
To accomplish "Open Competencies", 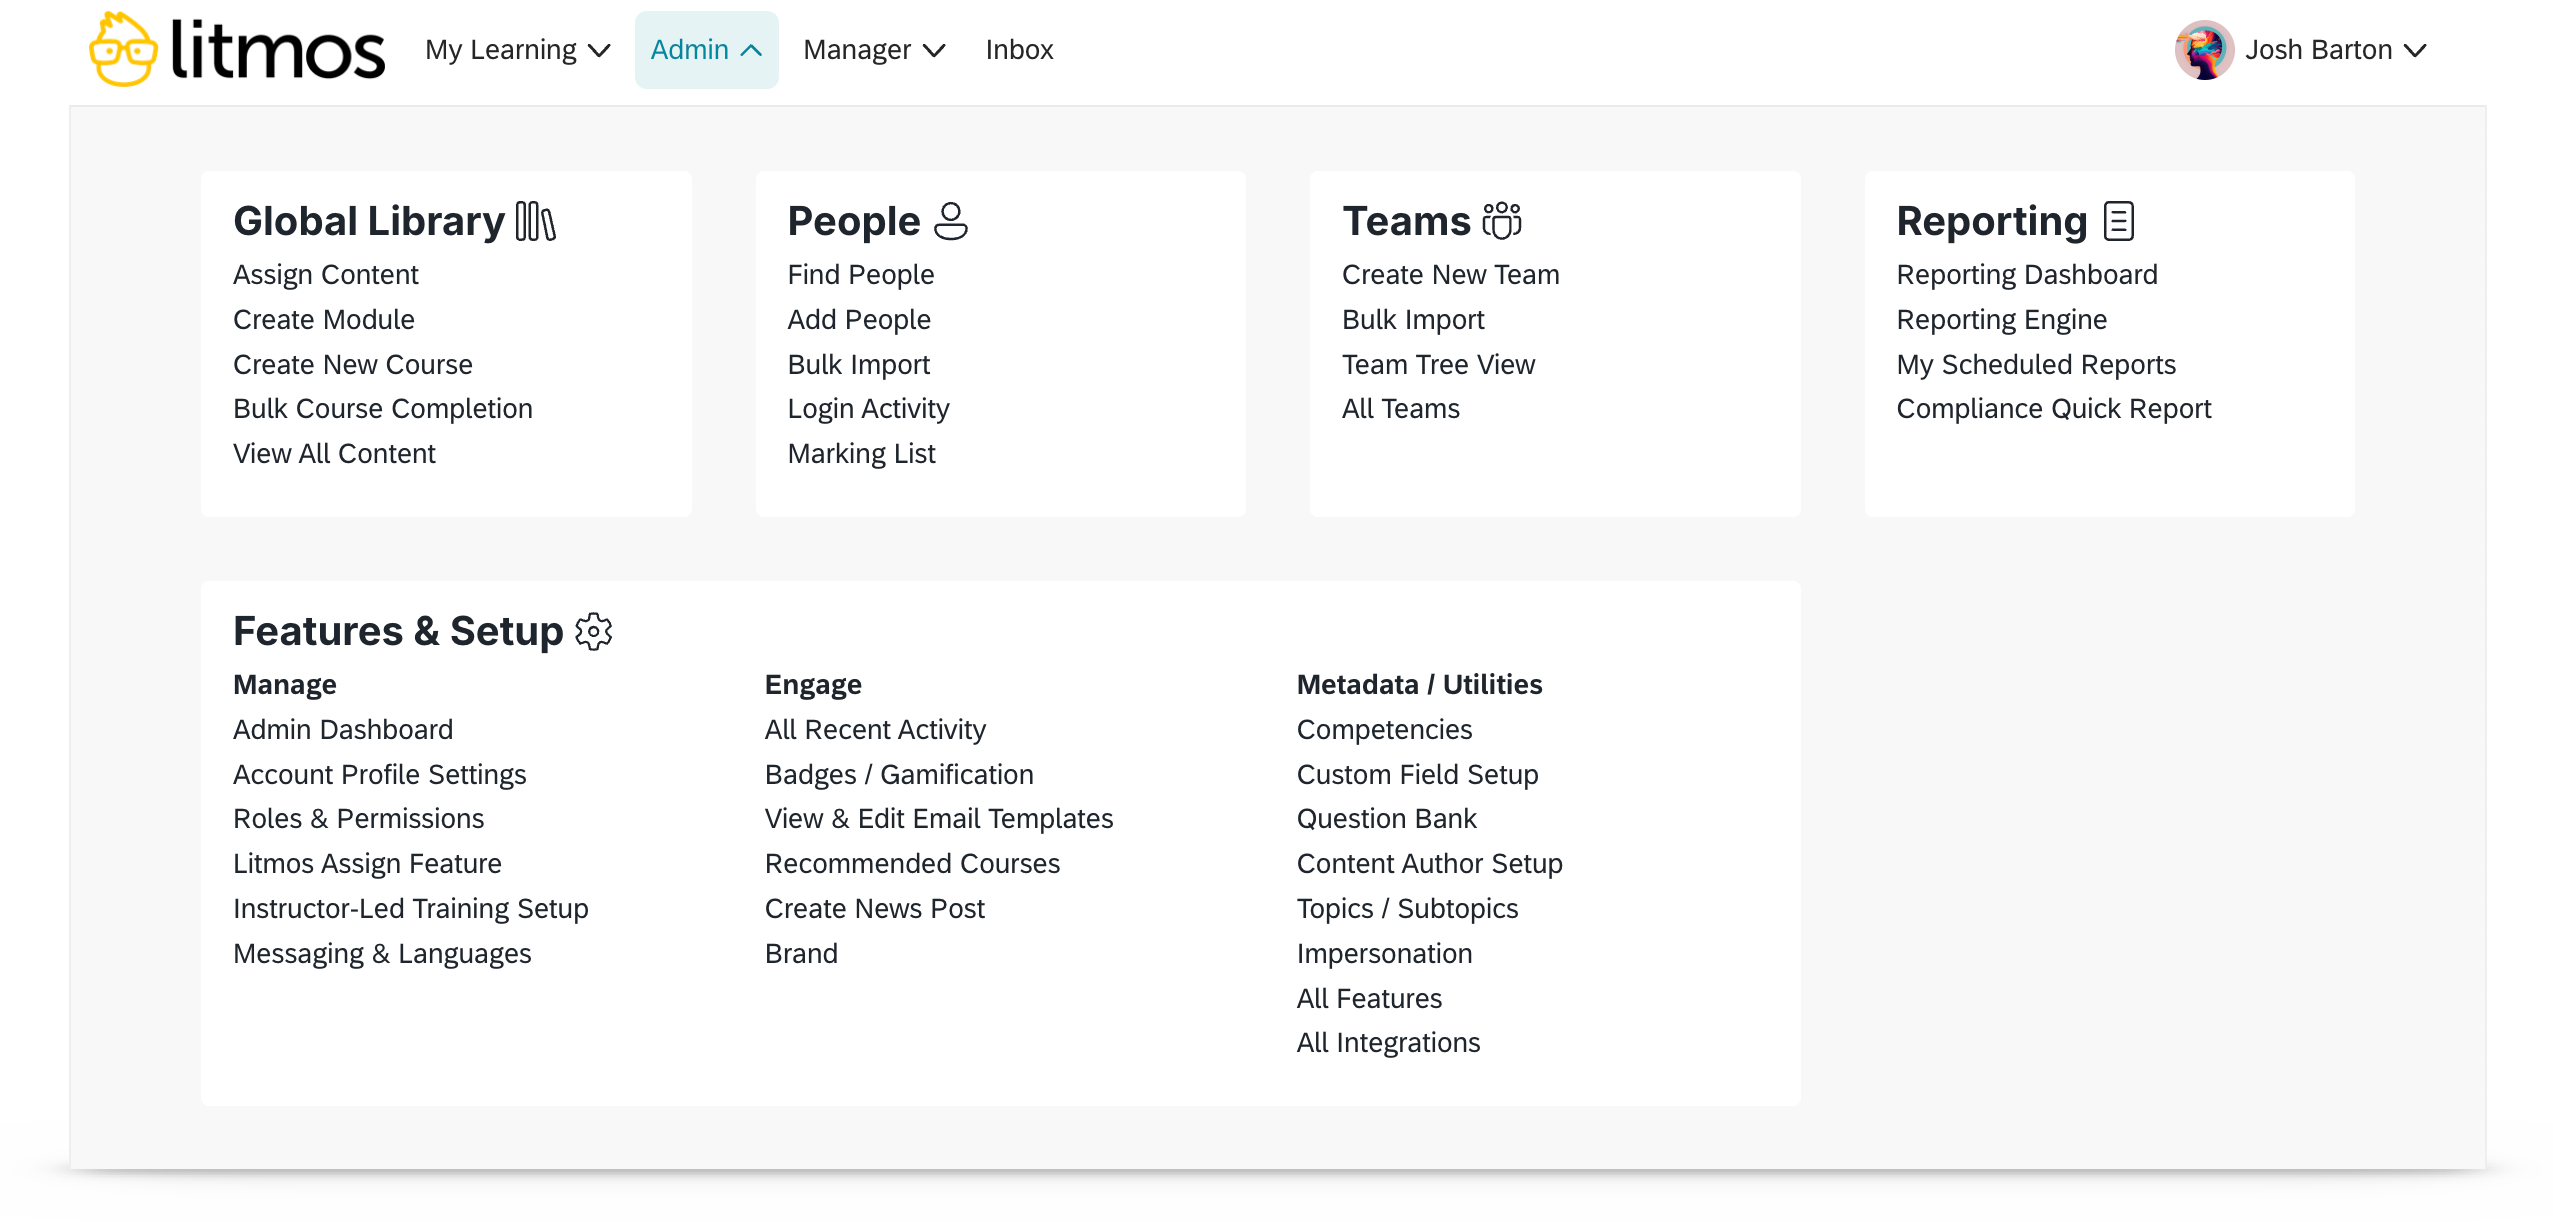I will click(x=1384, y=729).
